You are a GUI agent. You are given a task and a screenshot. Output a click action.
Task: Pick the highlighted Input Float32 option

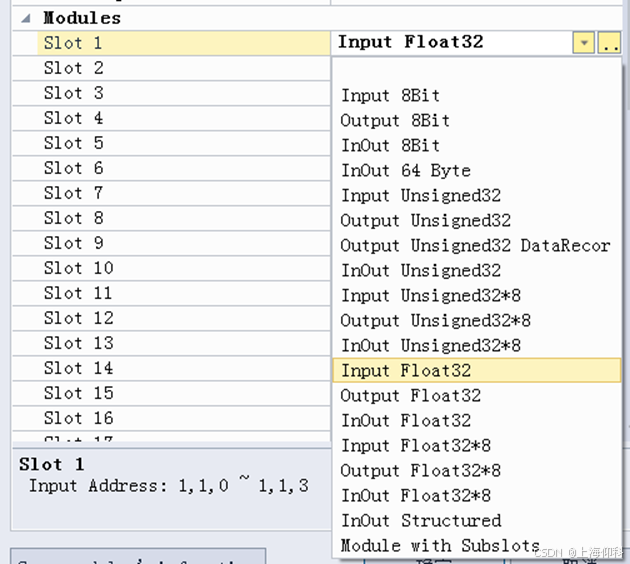406,371
